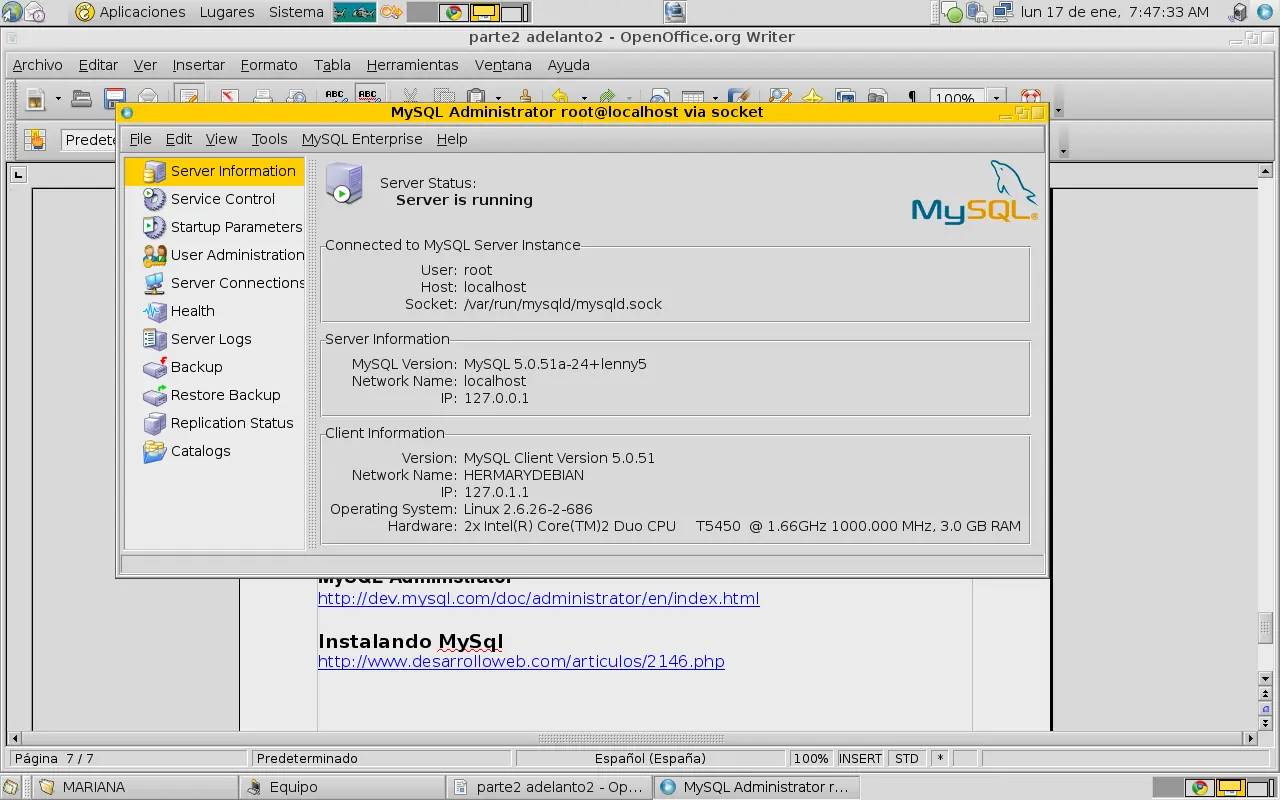Click the socket path /var/run/mysqld/mysqld.sock
This screenshot has width=1280, height=800.
point(563,304)
